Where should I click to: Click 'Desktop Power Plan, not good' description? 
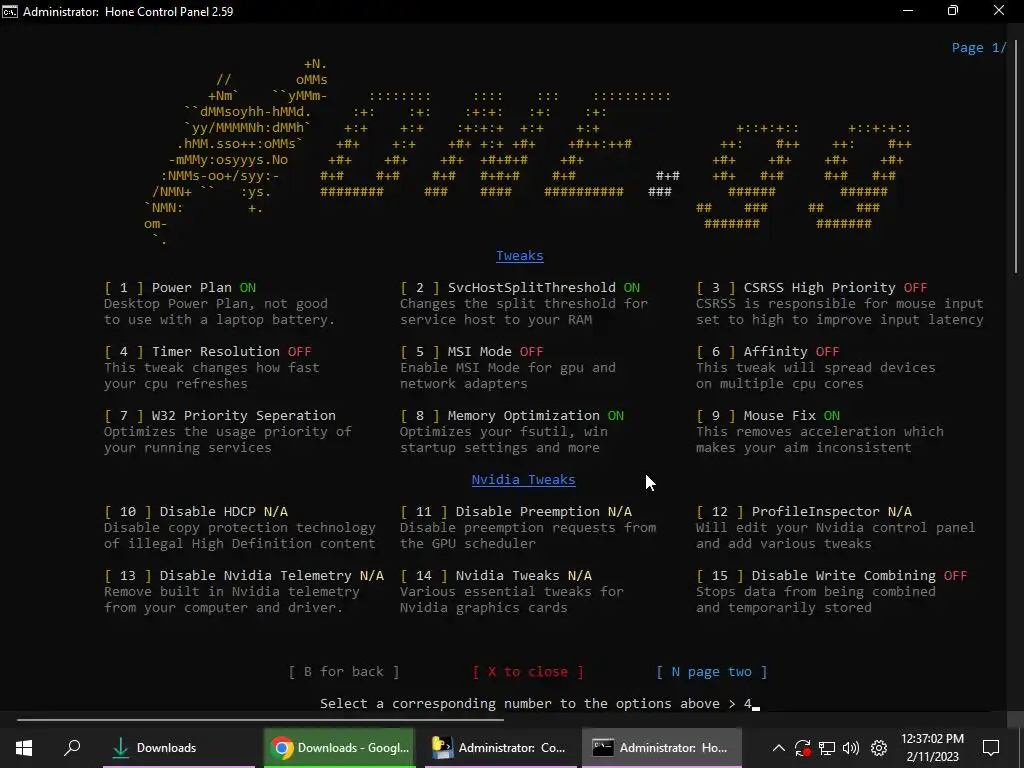coord(216,304)
